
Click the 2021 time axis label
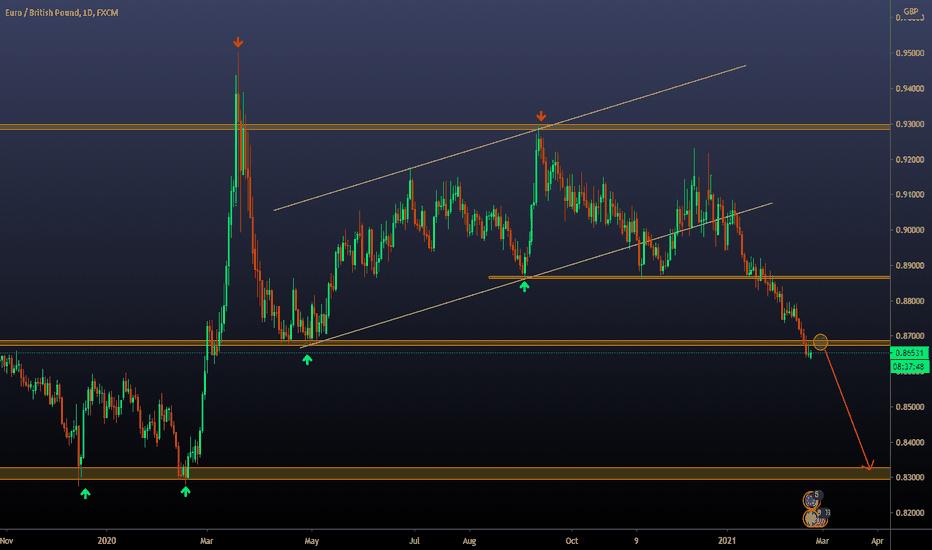tap(727, 540)
